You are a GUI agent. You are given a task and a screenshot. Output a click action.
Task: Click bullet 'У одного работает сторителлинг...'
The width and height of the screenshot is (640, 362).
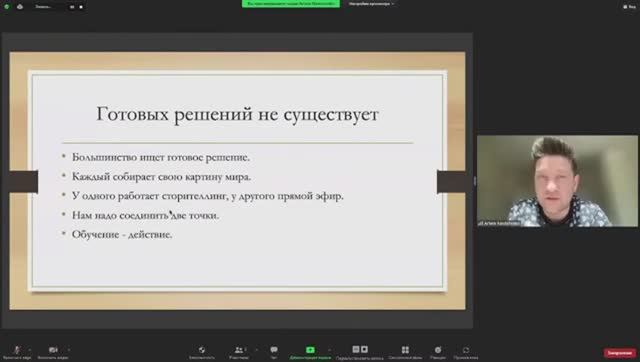tap(208, 196)
